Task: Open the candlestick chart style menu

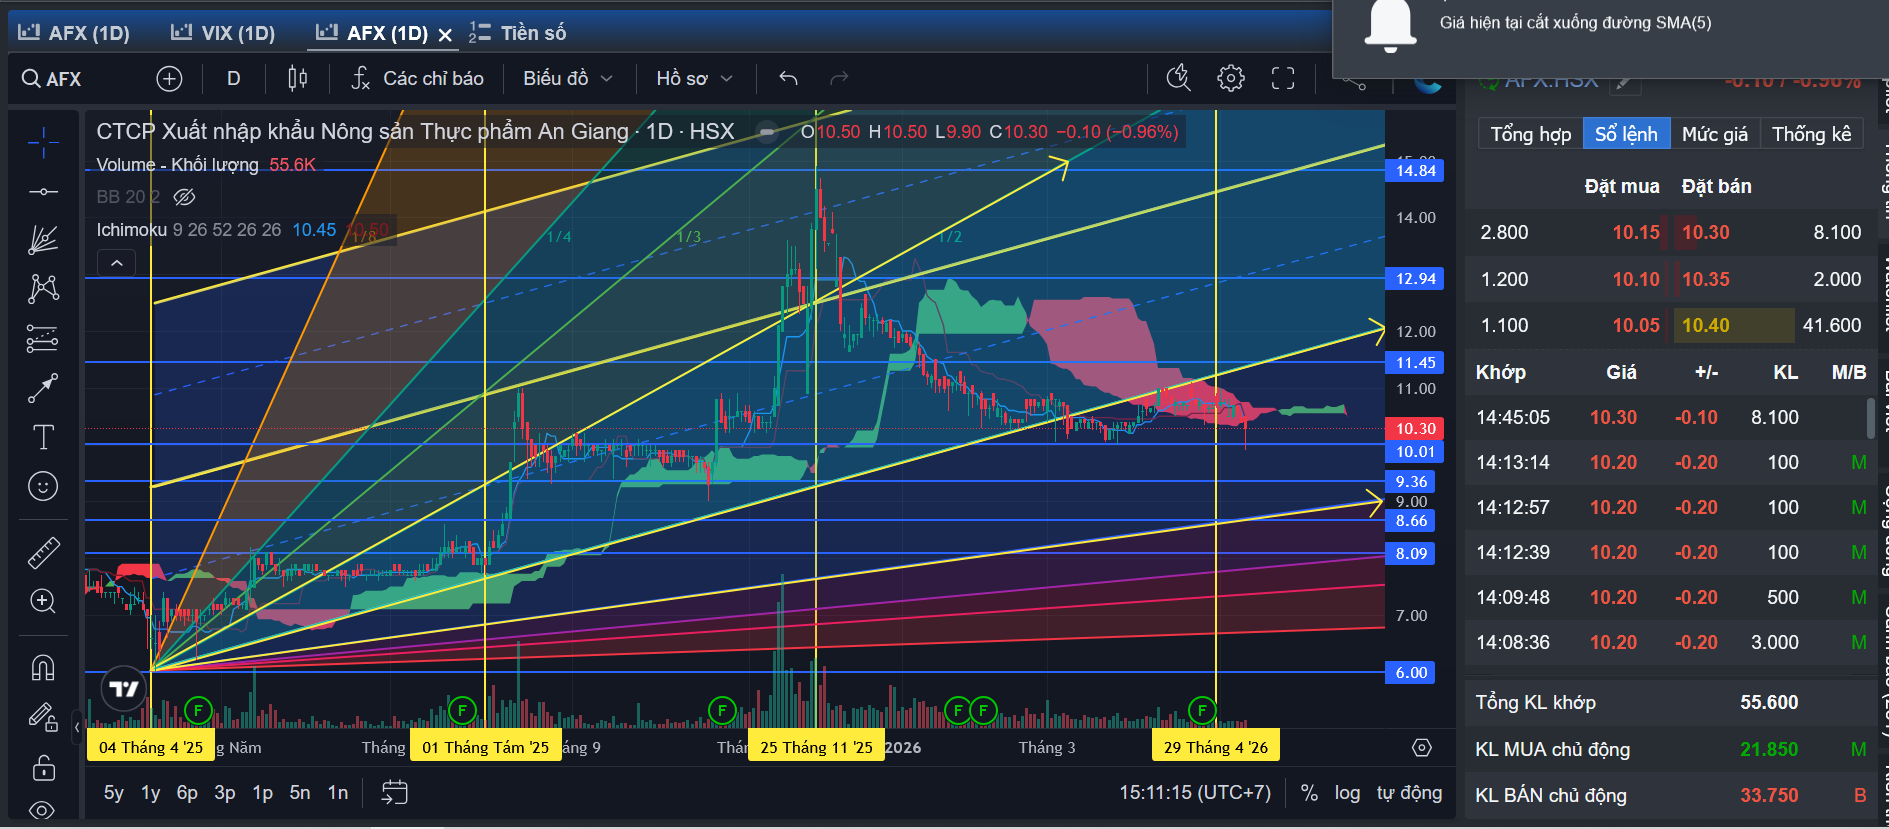Action: coord(297,79)
